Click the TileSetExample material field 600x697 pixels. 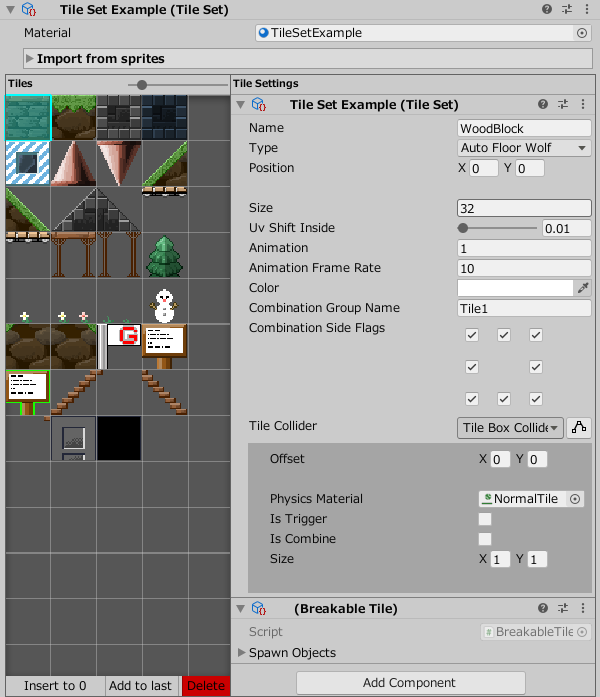click(423, 33)
